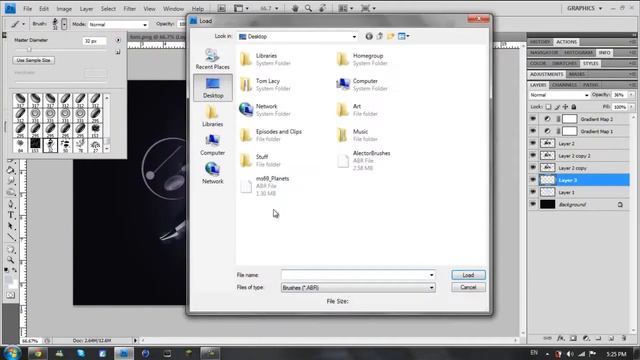Select the ms69_Planets ABR file
The height and width of the screenshot is (360, 640).
[265, 186]
